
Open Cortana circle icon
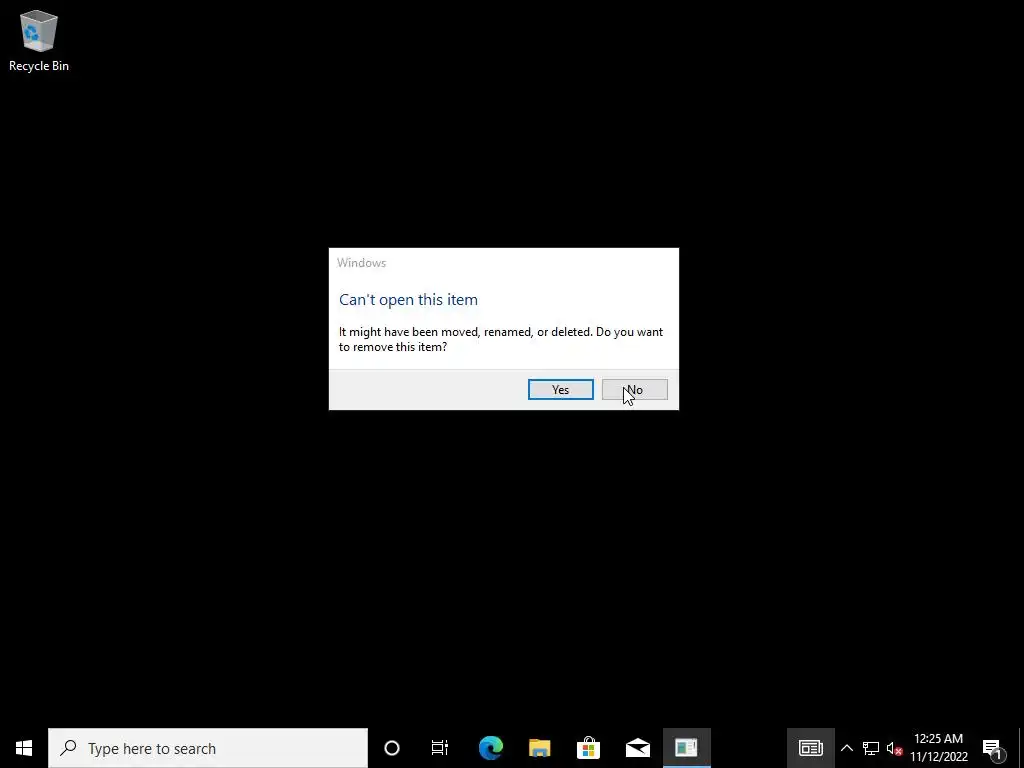(392, 748)
